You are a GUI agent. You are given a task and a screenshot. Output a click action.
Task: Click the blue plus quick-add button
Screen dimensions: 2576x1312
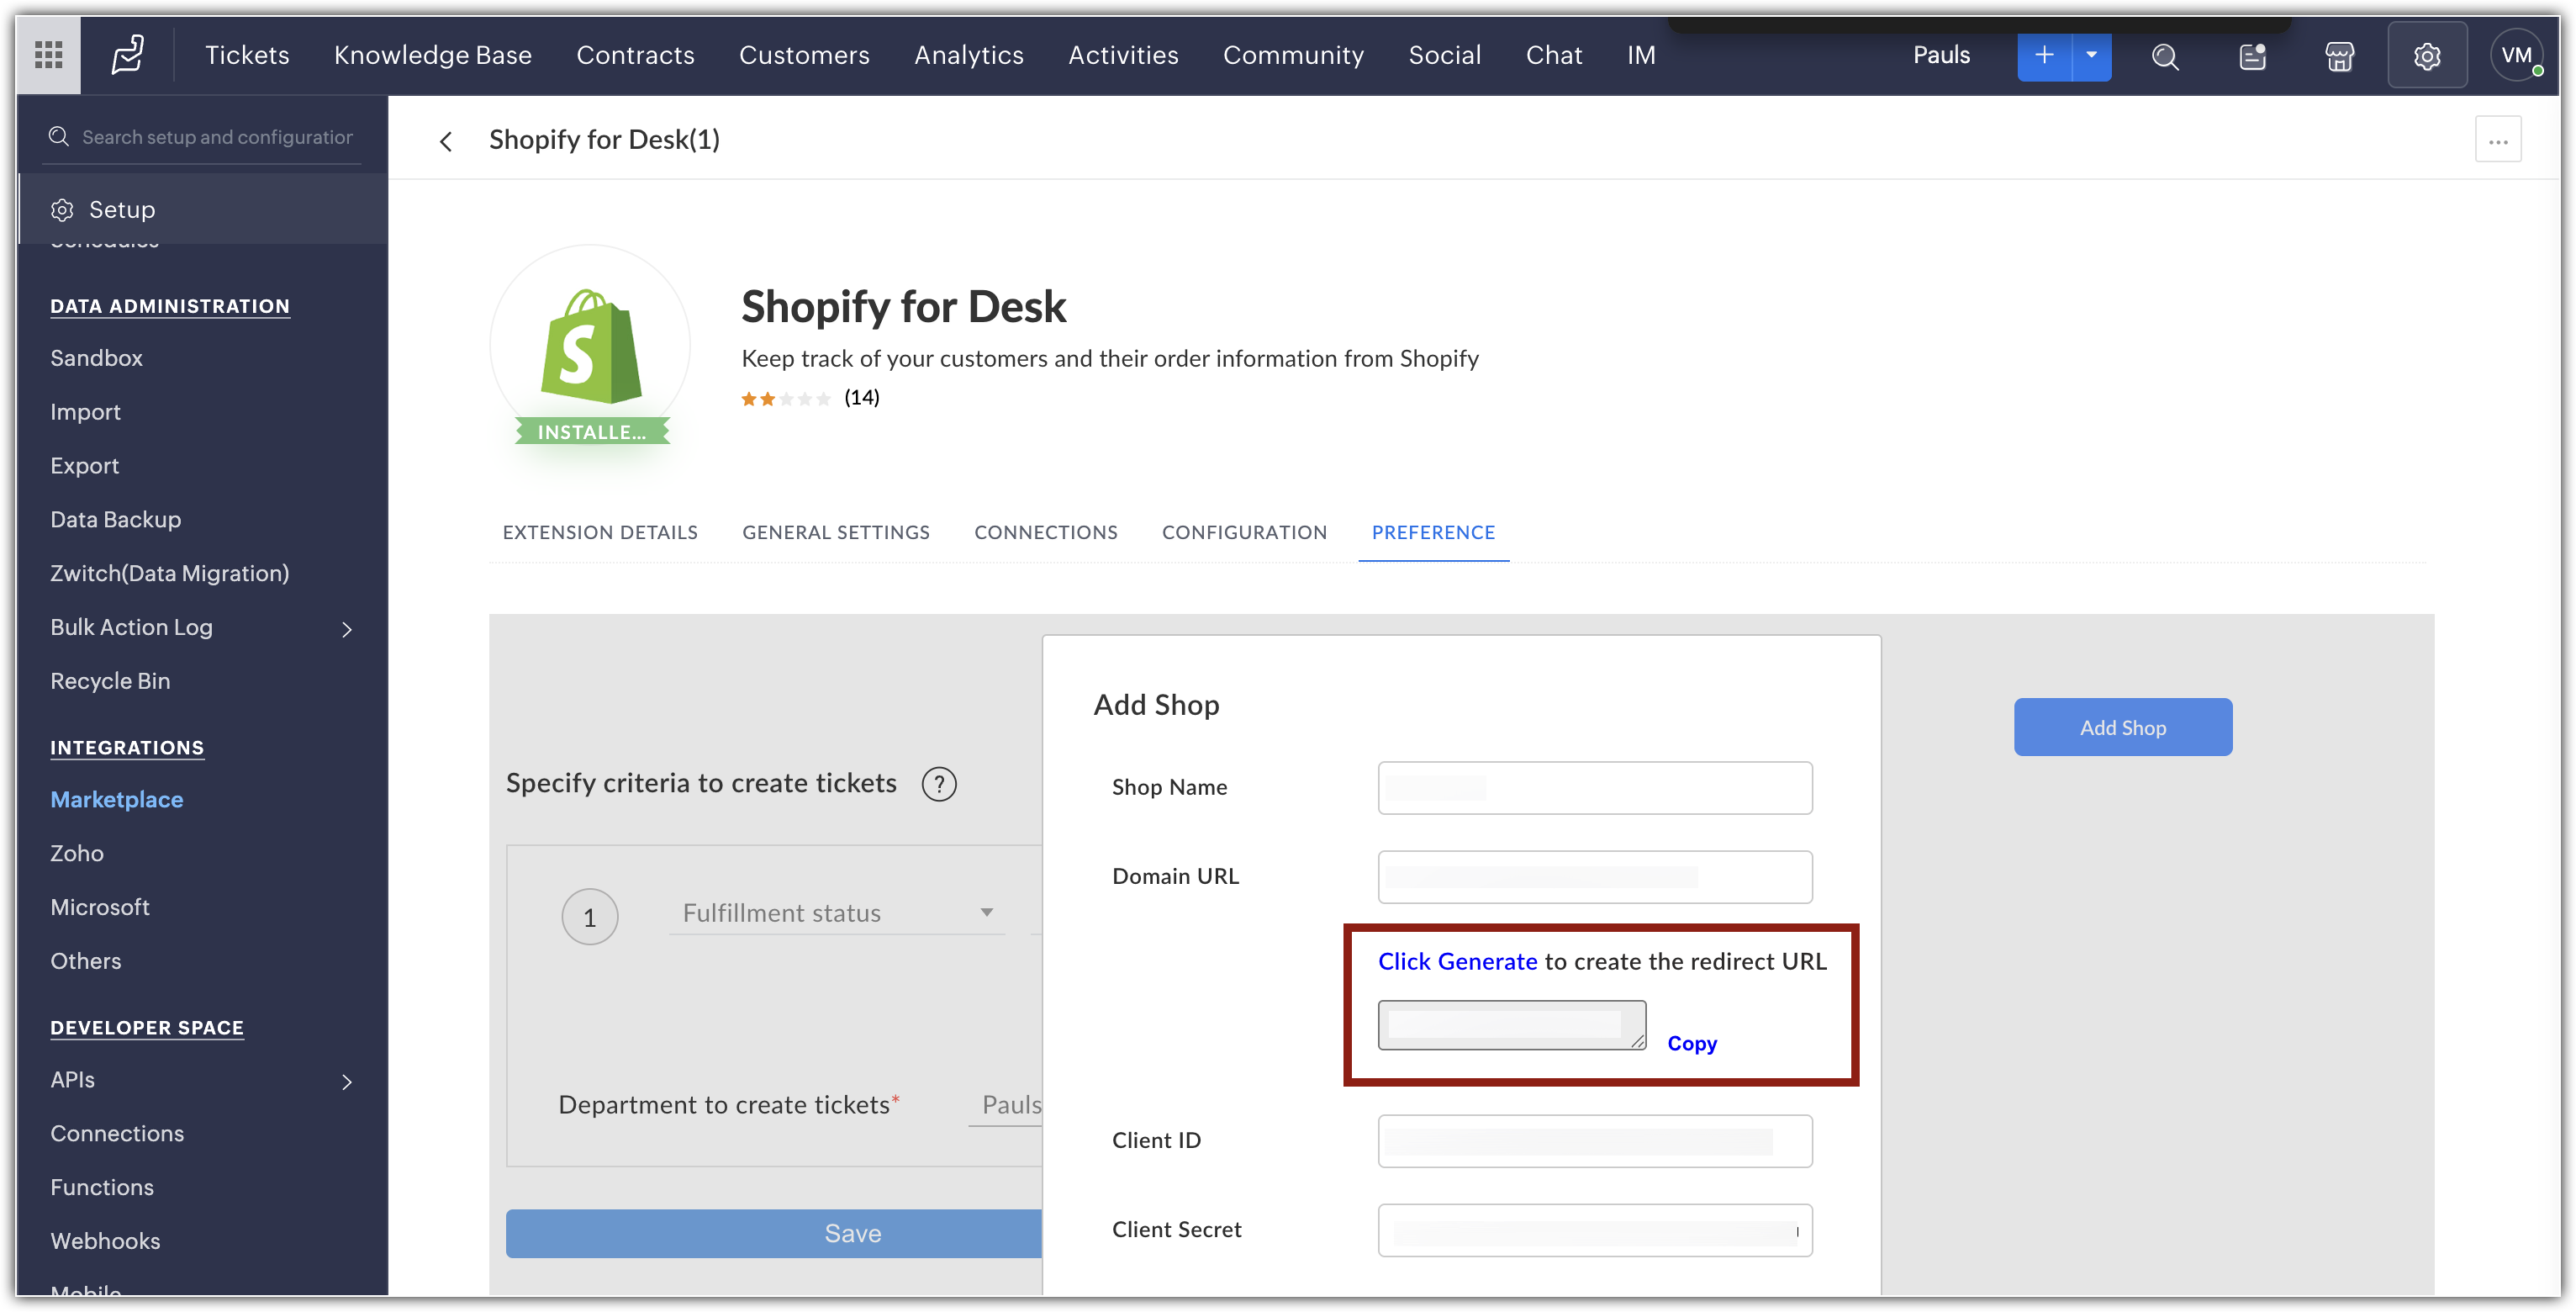(x=2044, y=55)
